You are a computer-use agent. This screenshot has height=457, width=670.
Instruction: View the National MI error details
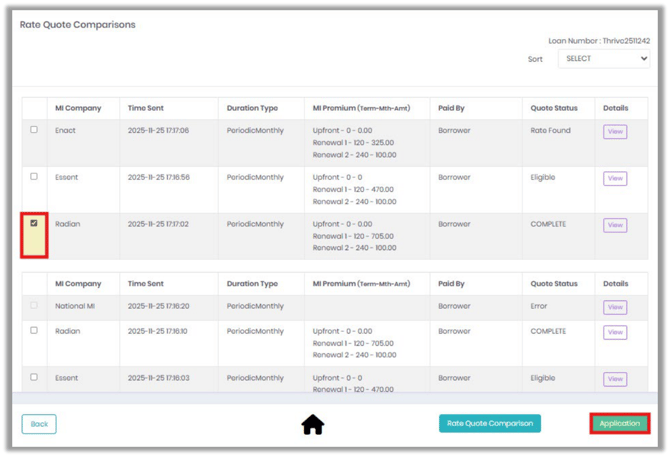click(x=615, y=307)
